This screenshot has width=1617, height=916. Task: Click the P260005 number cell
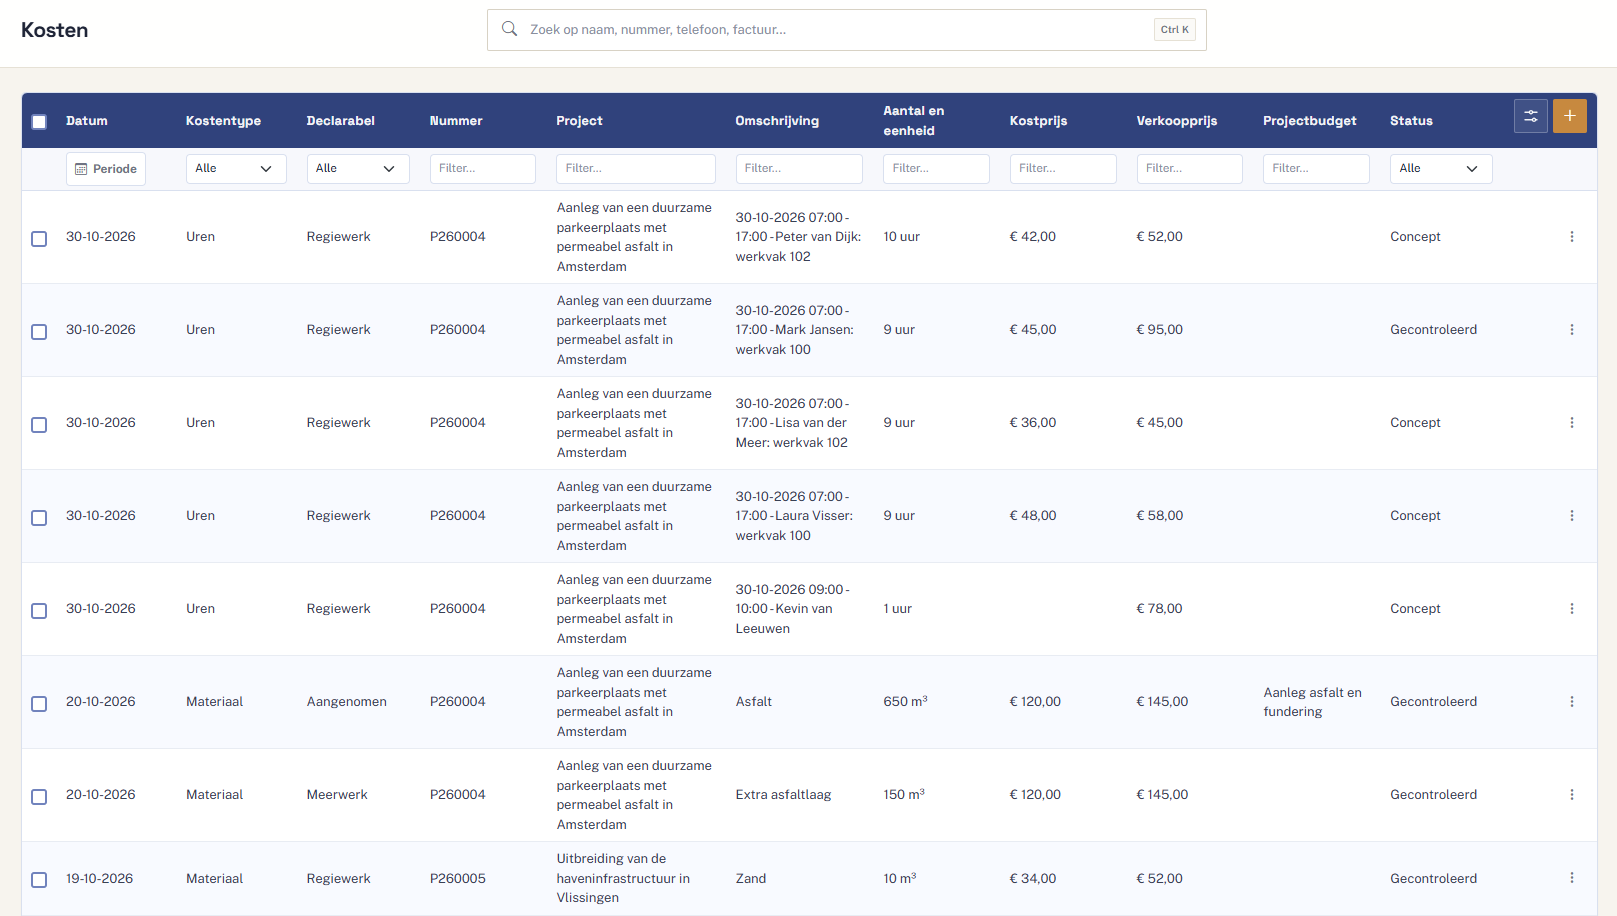coord(458,879)
